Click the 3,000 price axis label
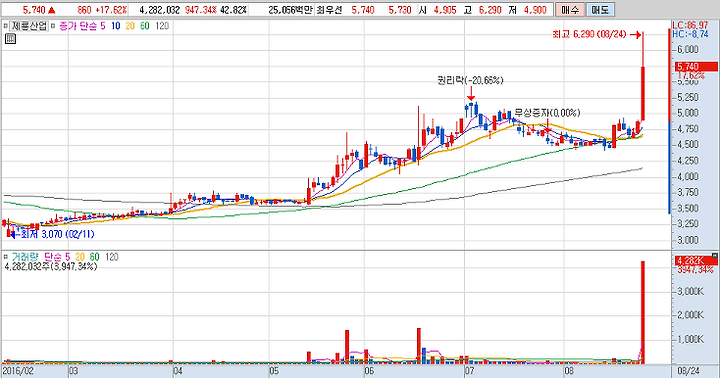This screenshot has width=720, height=378. pyautogui.click(x=687, y=240)
